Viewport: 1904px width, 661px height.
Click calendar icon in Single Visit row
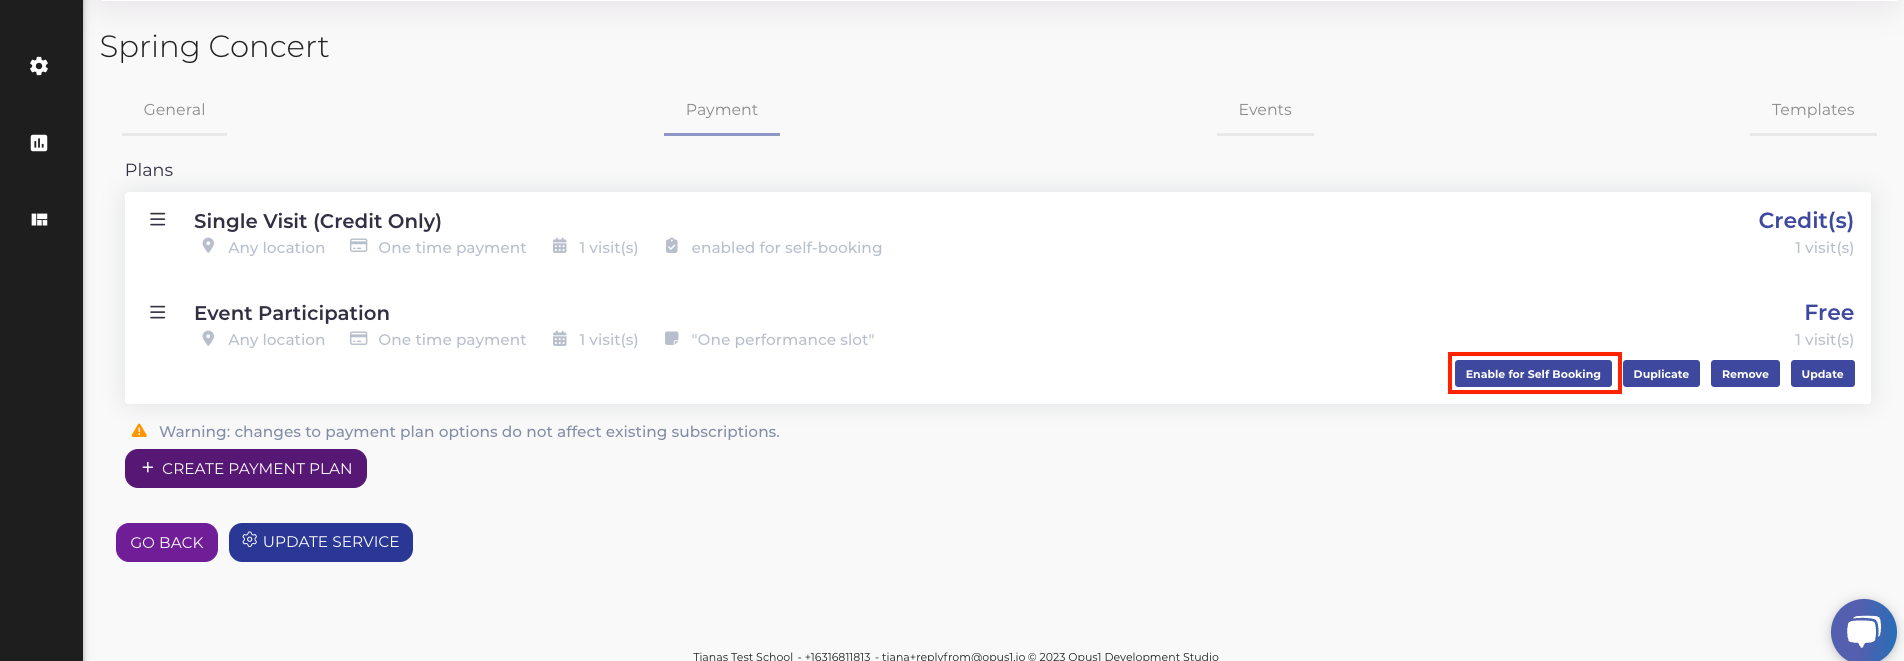(560, 246)
